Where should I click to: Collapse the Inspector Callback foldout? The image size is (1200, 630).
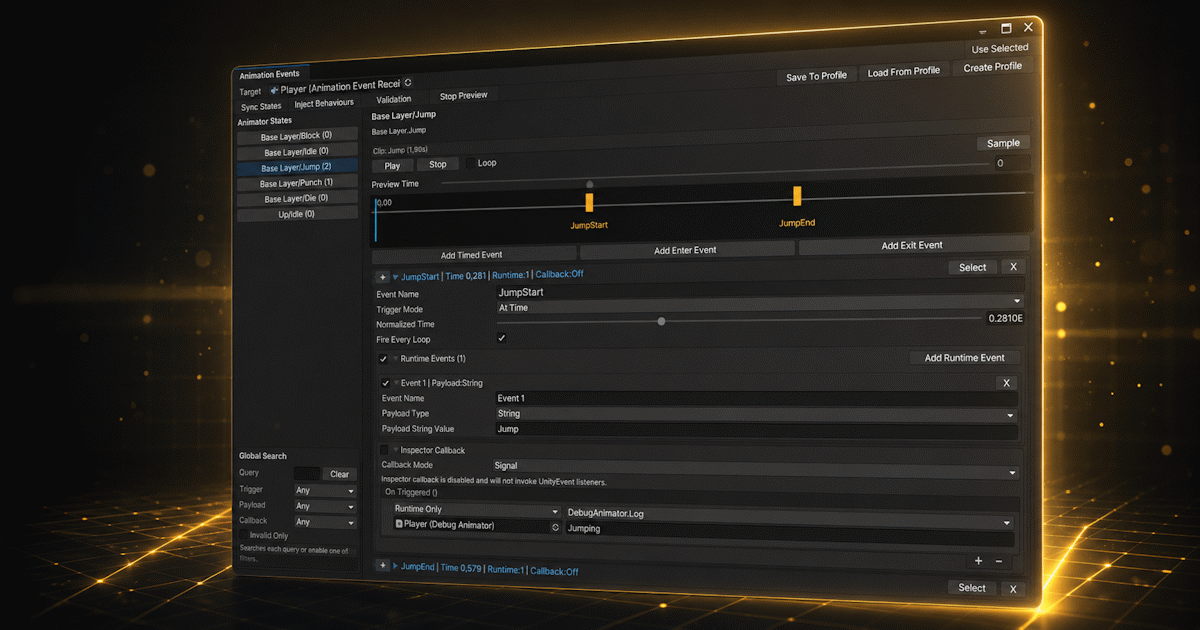[x=395, y=450]
